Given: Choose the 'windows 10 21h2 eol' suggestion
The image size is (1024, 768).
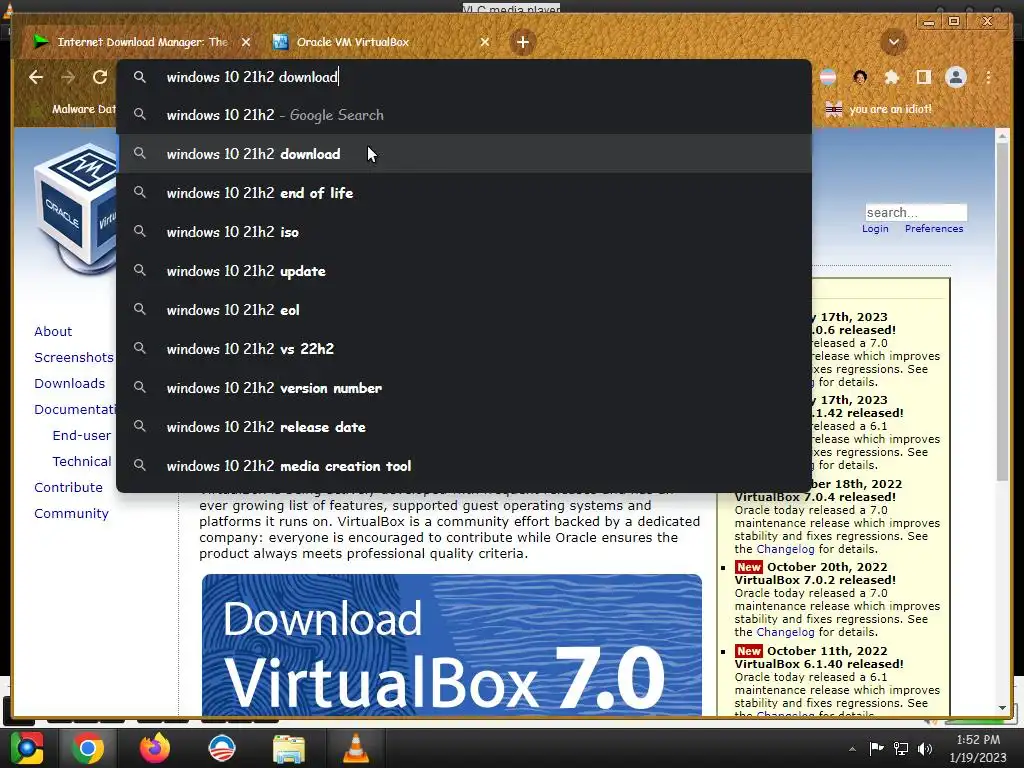Looking at the screenshot, I should (464, 310).
